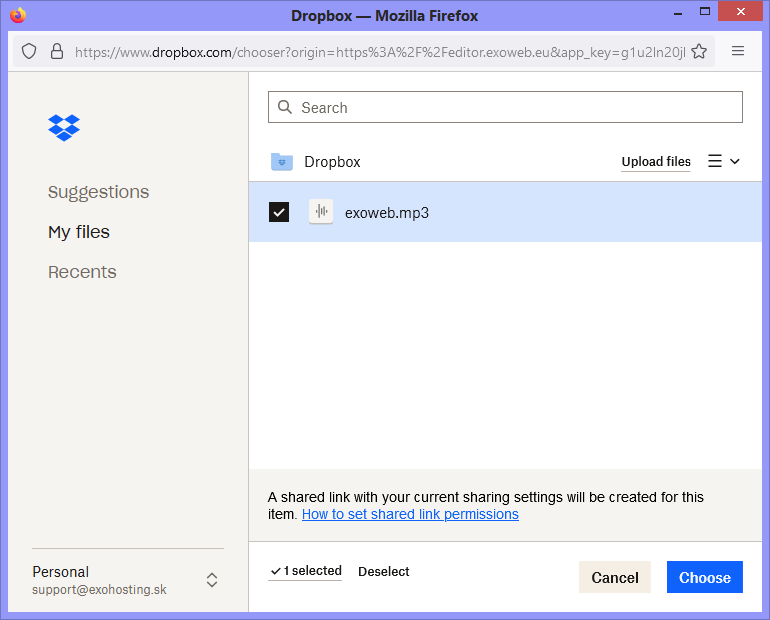Click the support@exohosting.sk account email
Viewport: 770px width, 620px height.
coord(99,589)
